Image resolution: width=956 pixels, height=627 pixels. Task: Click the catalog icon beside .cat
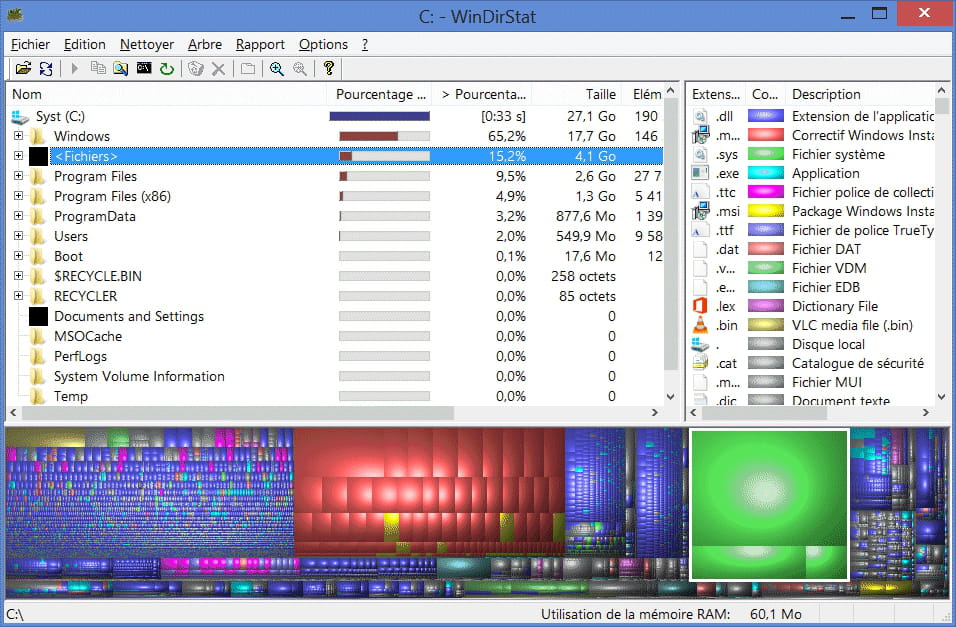click(x=700, y=363)
